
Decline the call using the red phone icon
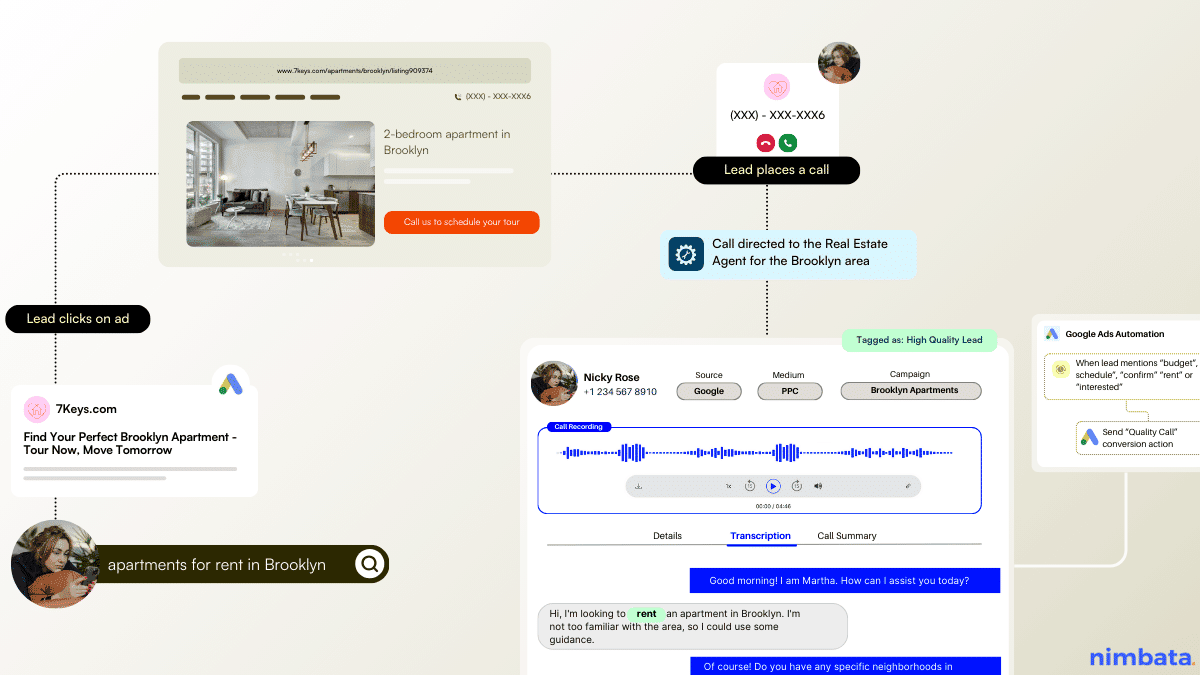coord(764,143)
